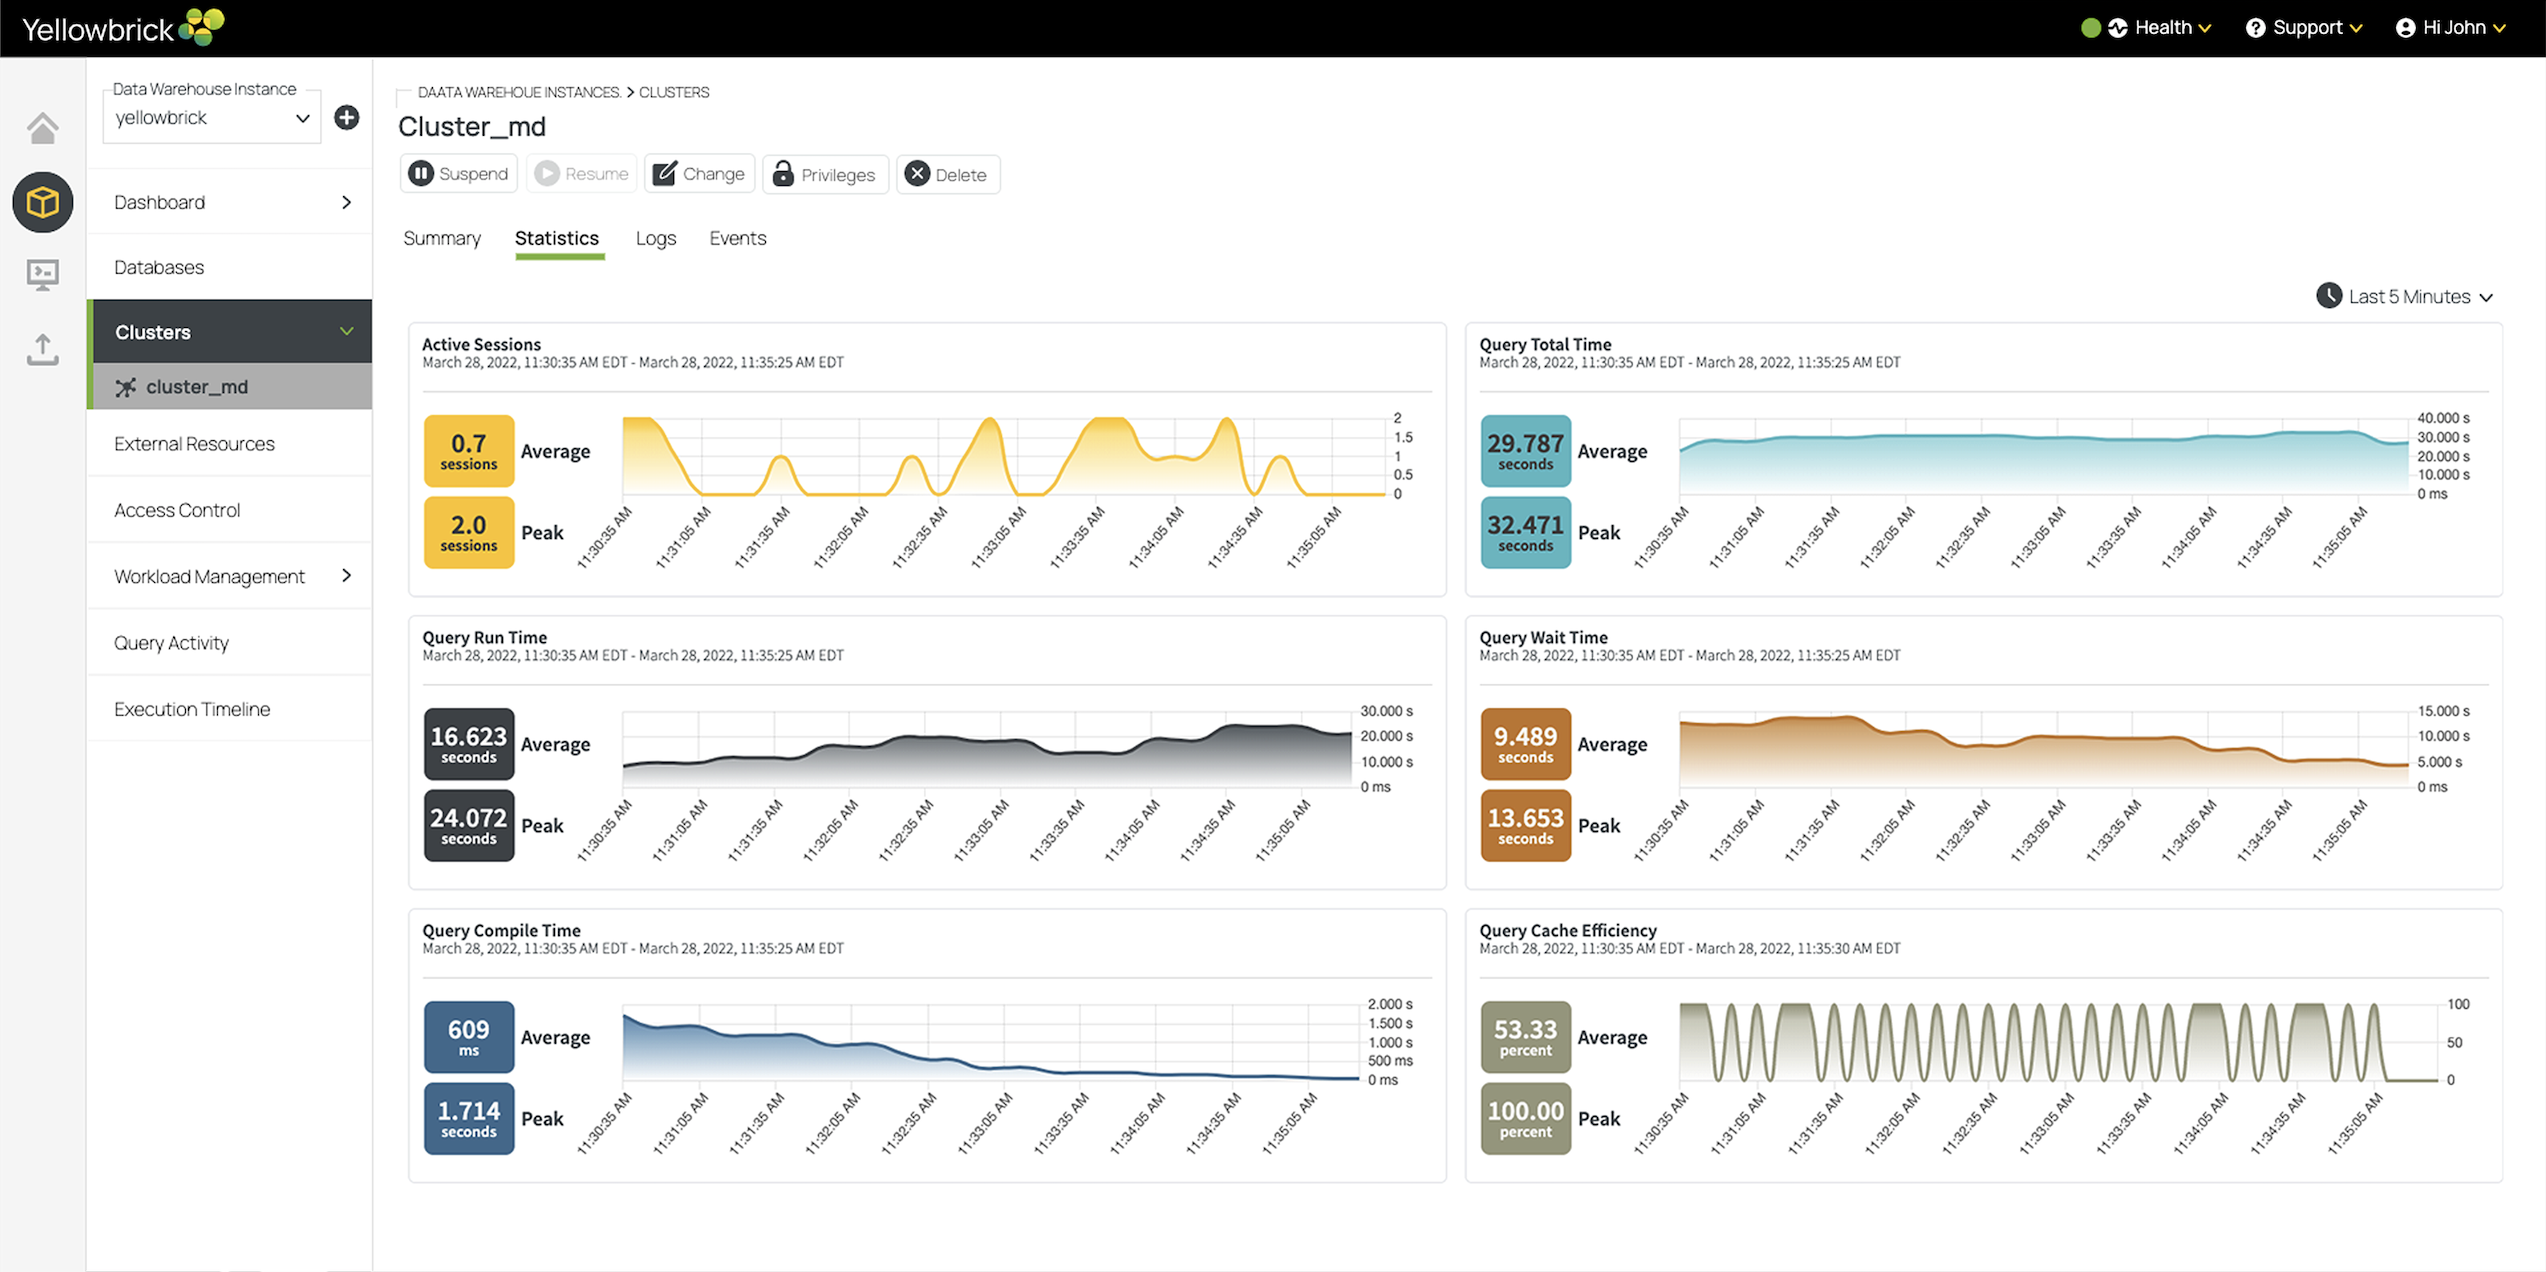2546x1272 pixels.
Task: Click the Query Run Time 24.072 peak tile
Action: [x=469, y=826]
